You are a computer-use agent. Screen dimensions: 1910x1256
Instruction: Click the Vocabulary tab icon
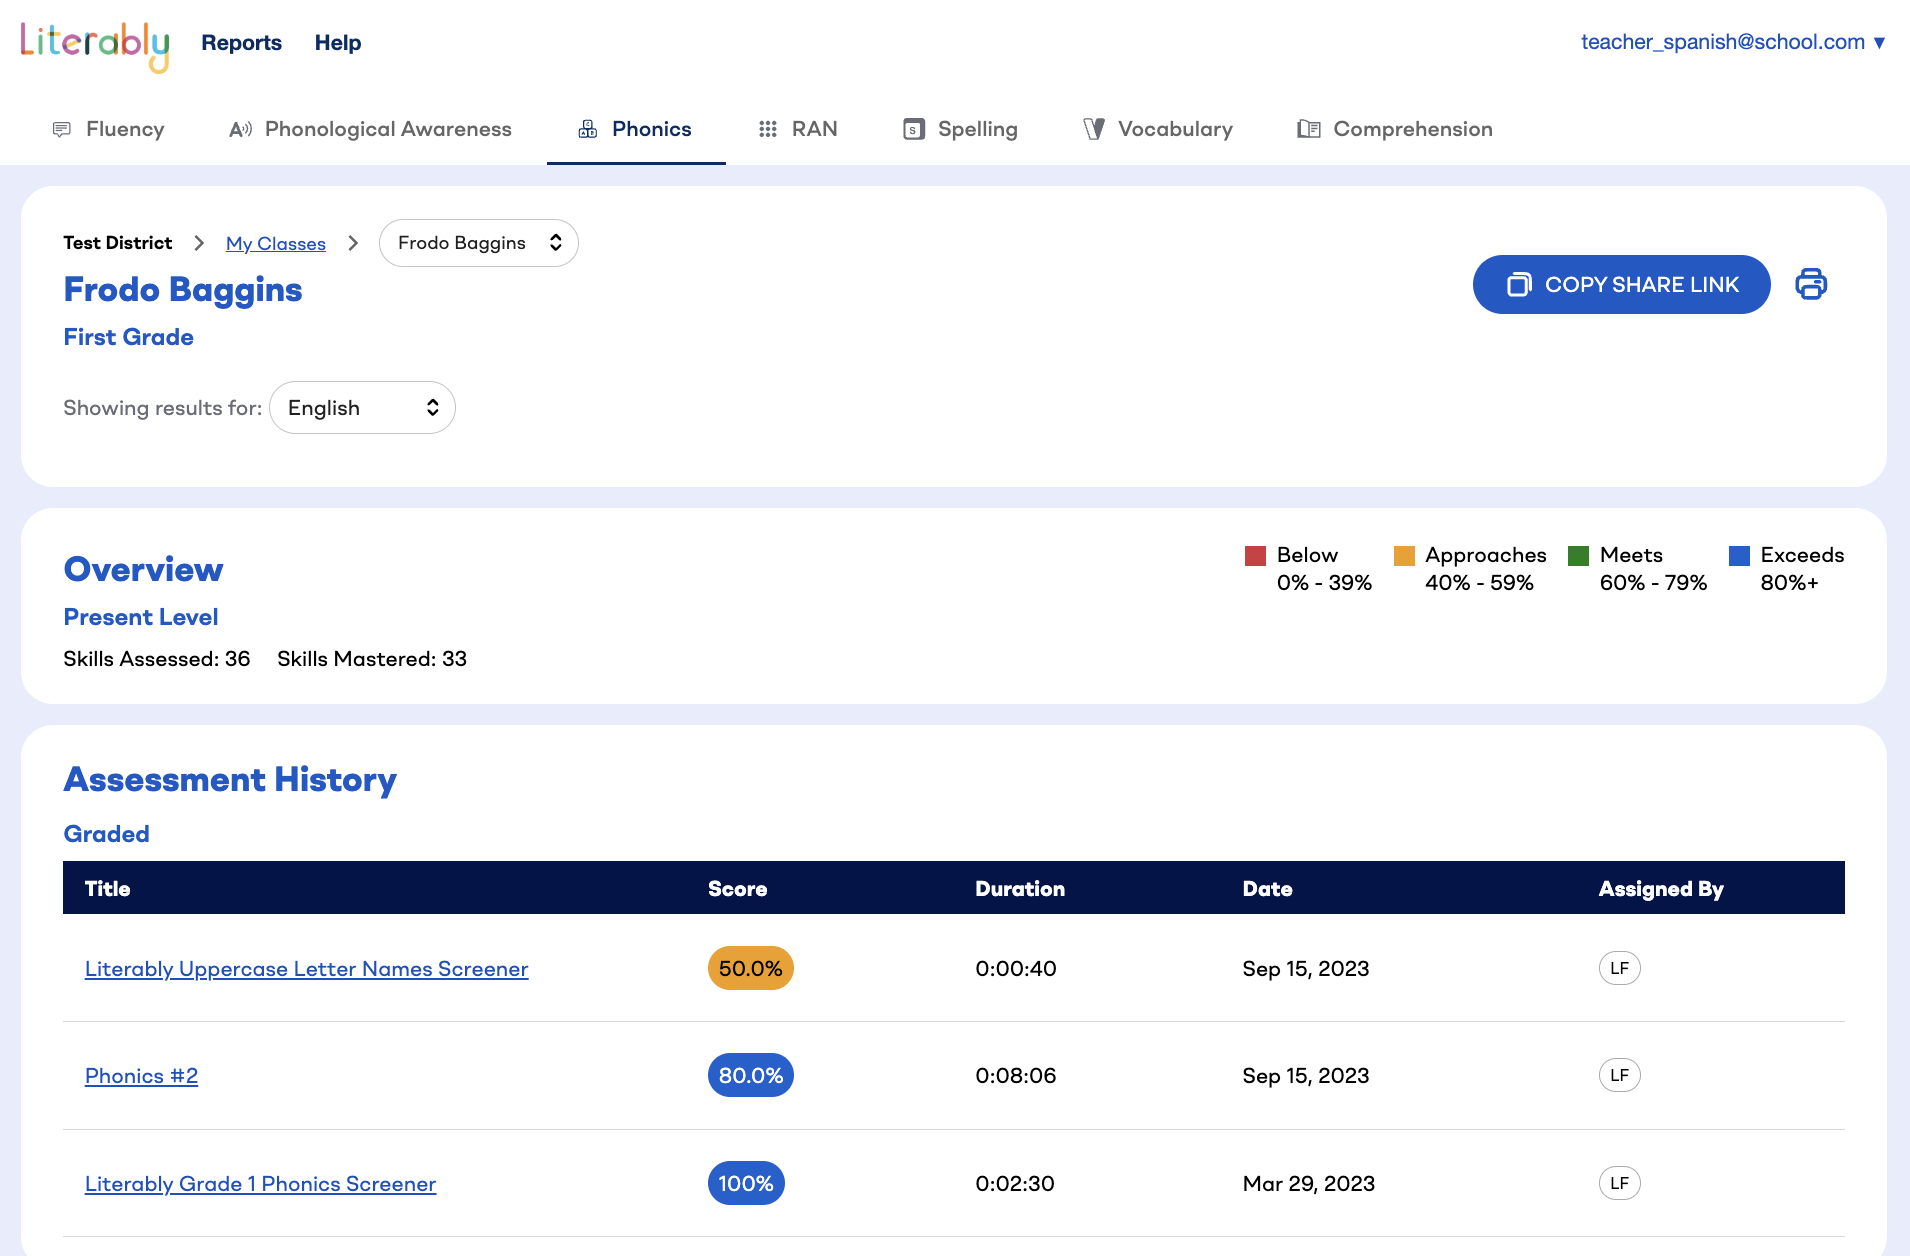[1094, 129]
